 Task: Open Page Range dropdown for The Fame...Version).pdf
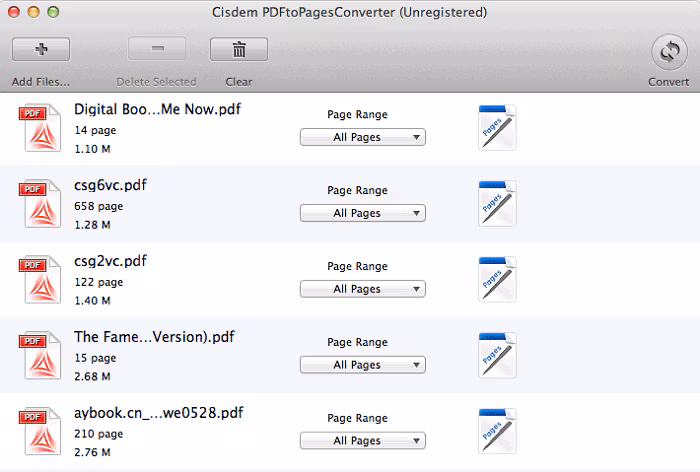pyautogui.click(x=362, y=365)
